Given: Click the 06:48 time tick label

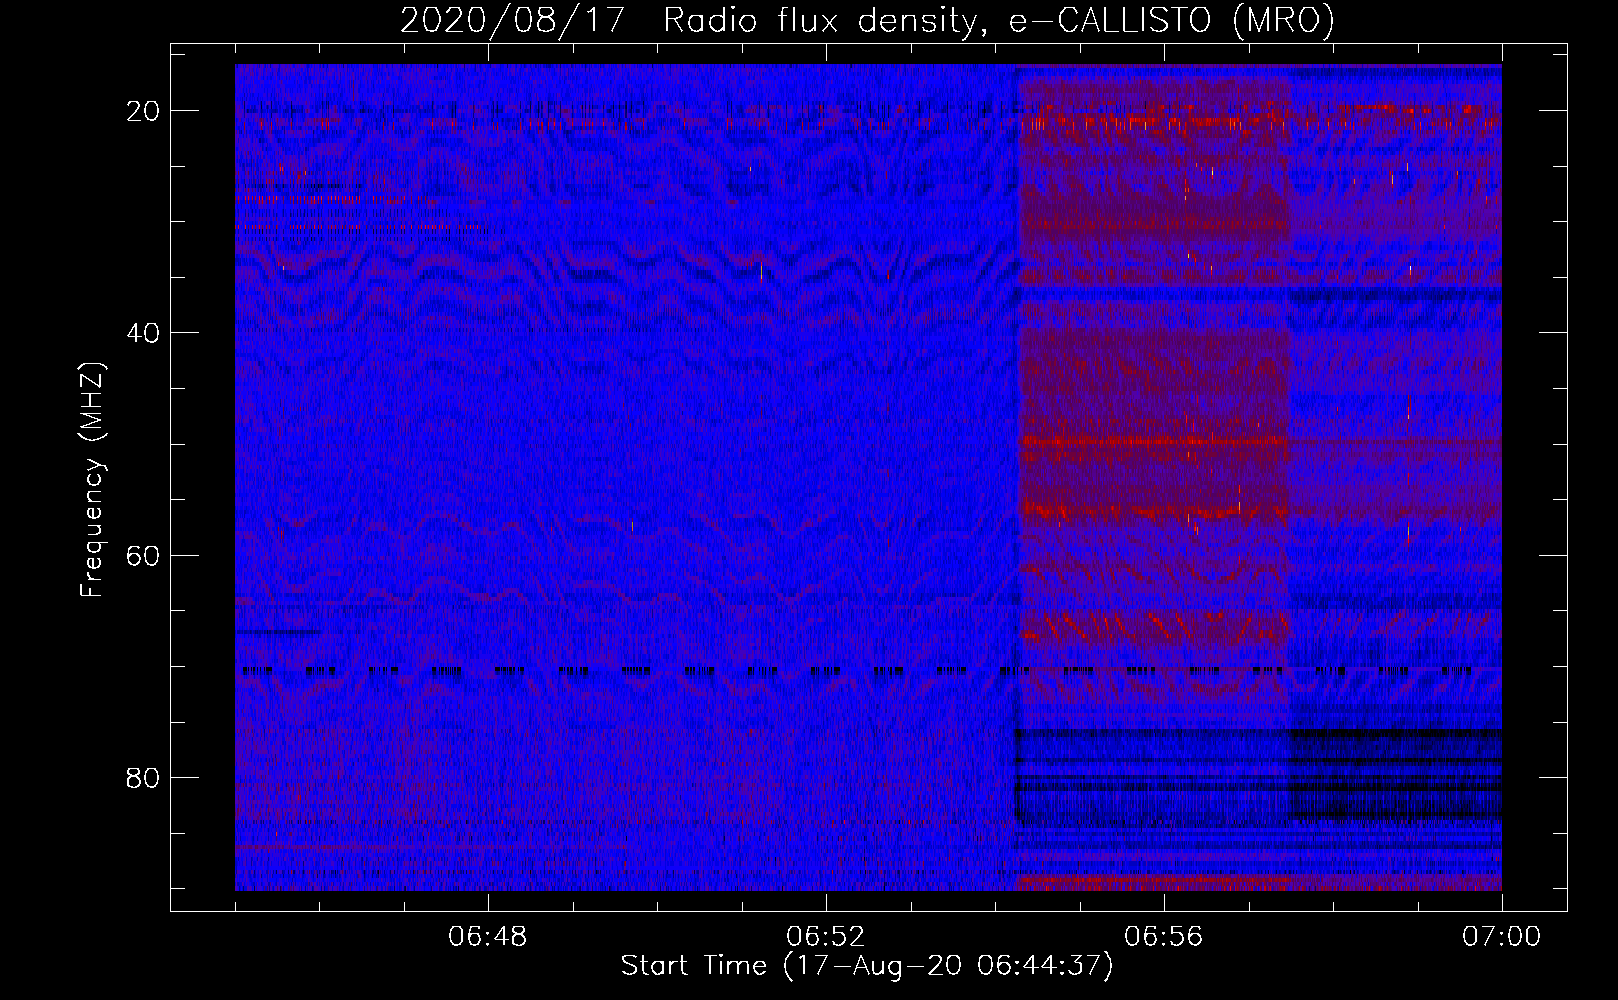Looking at the screenshot, I should 488,937.
